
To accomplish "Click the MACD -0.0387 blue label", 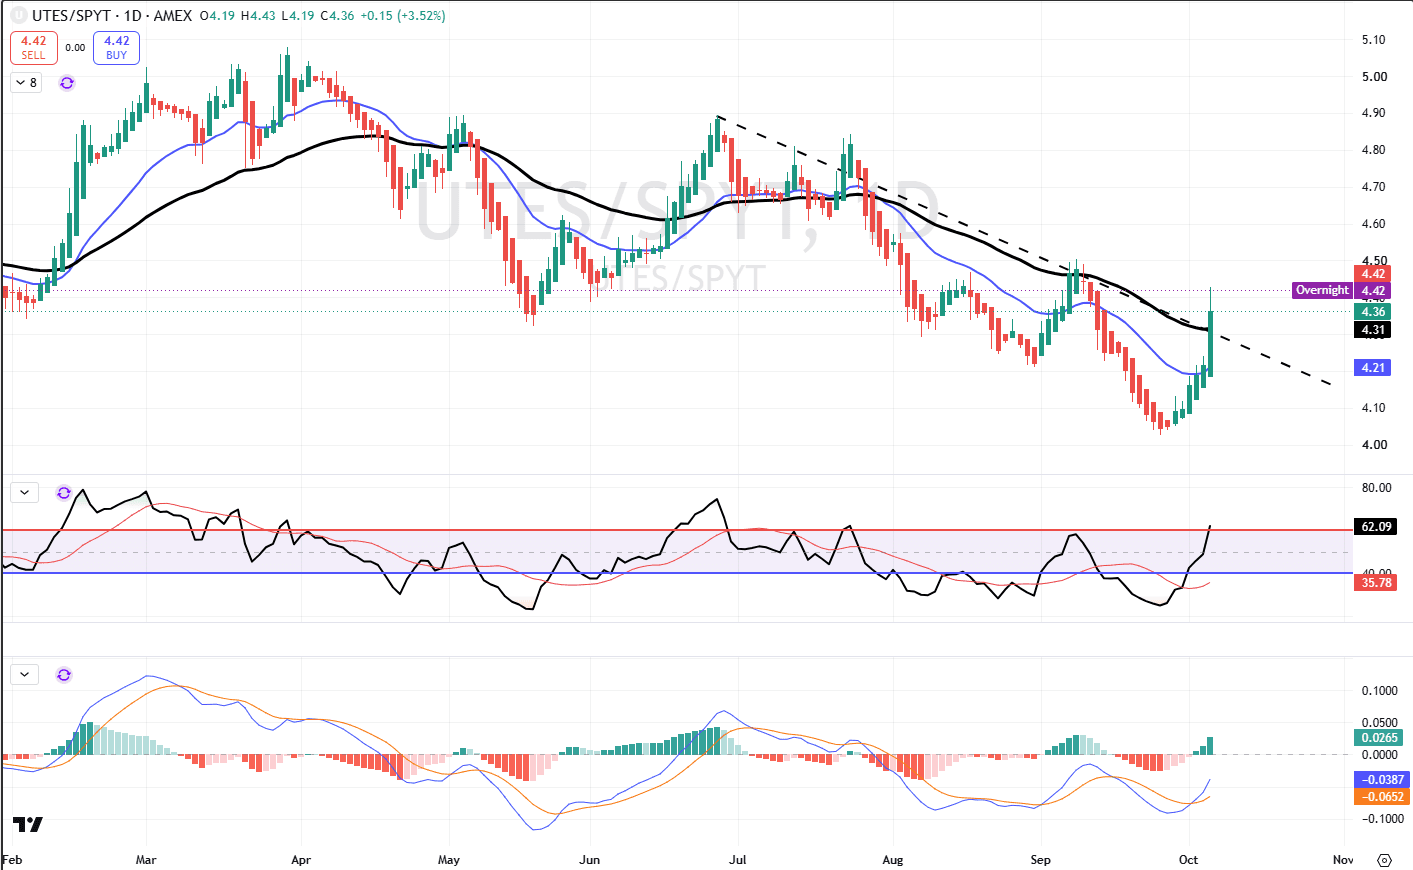I will coord(1381,780).
